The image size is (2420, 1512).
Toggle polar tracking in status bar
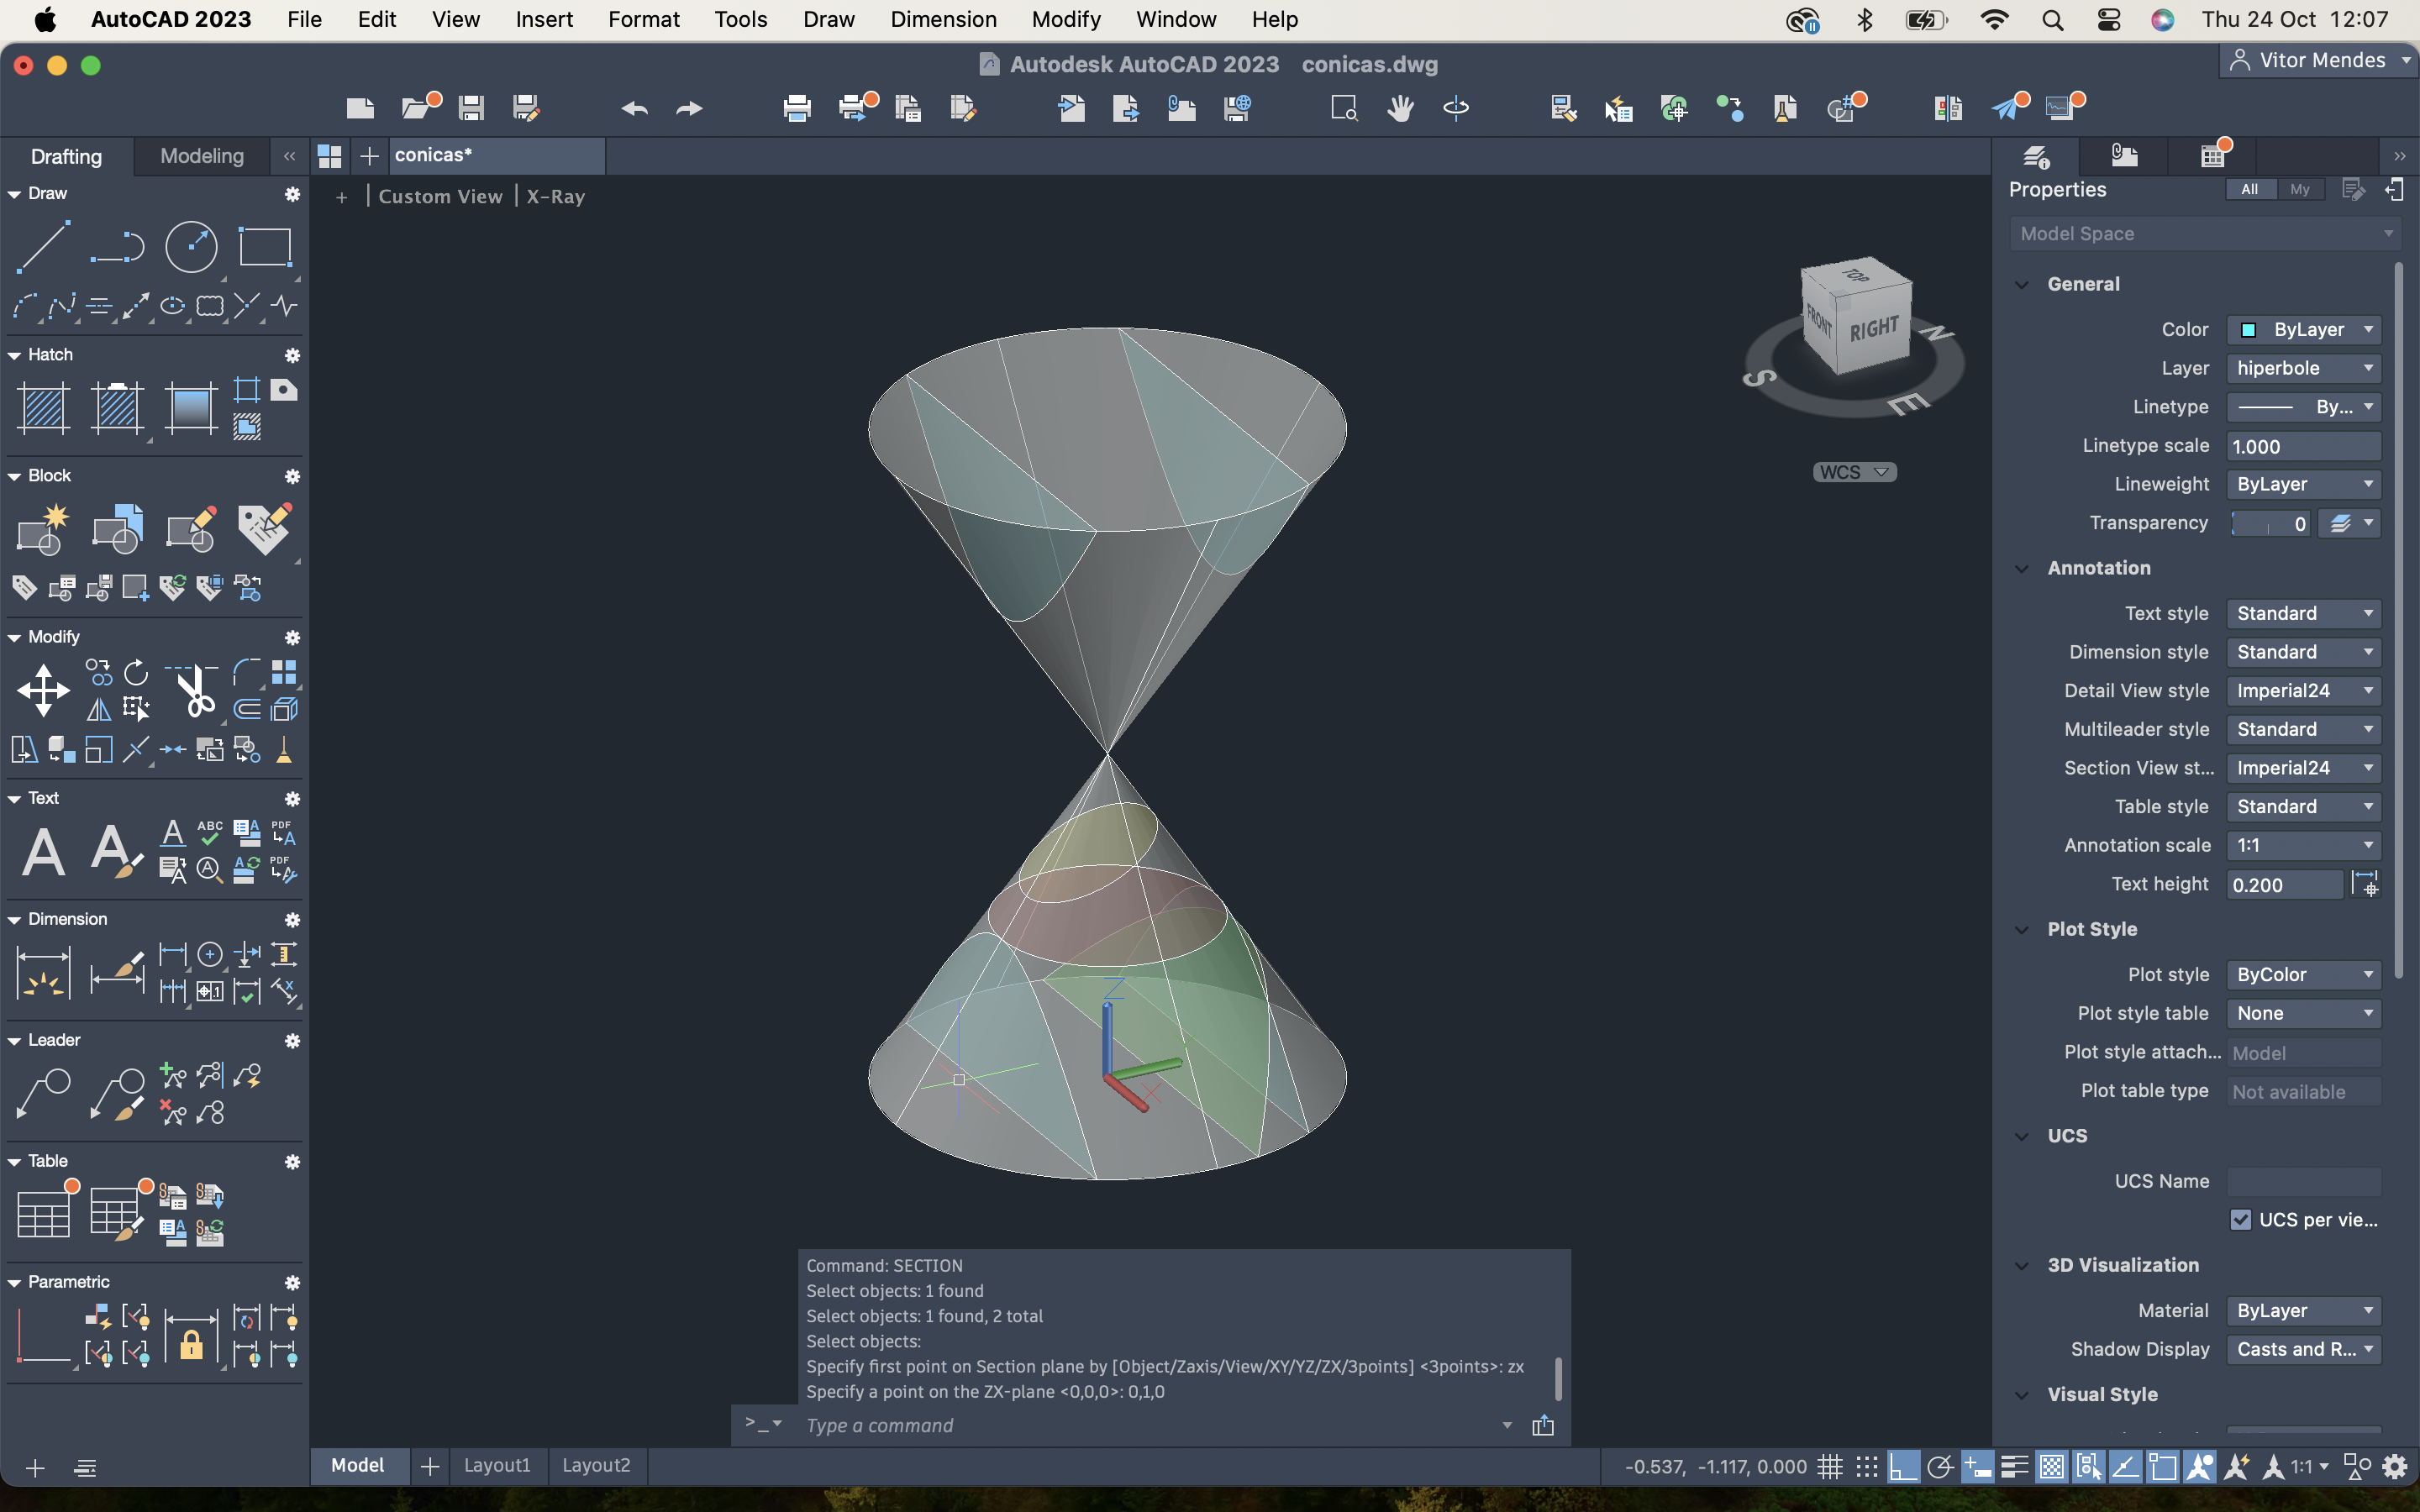(1940, 1467)
